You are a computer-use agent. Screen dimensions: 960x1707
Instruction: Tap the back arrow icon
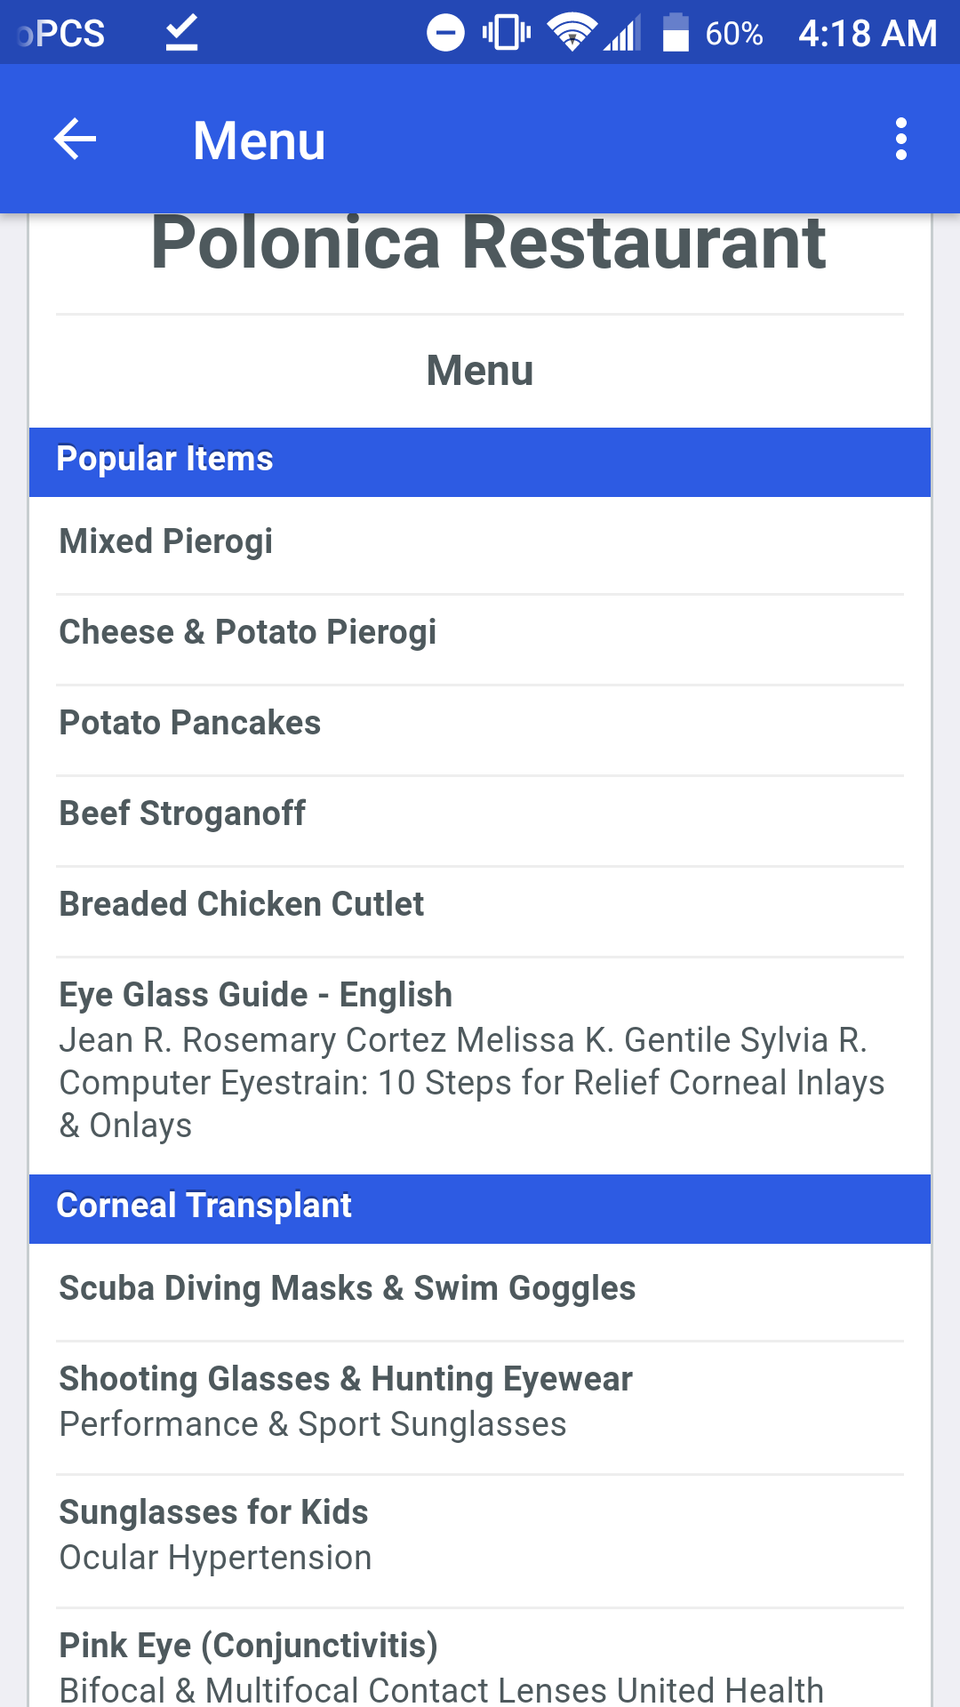75,139
